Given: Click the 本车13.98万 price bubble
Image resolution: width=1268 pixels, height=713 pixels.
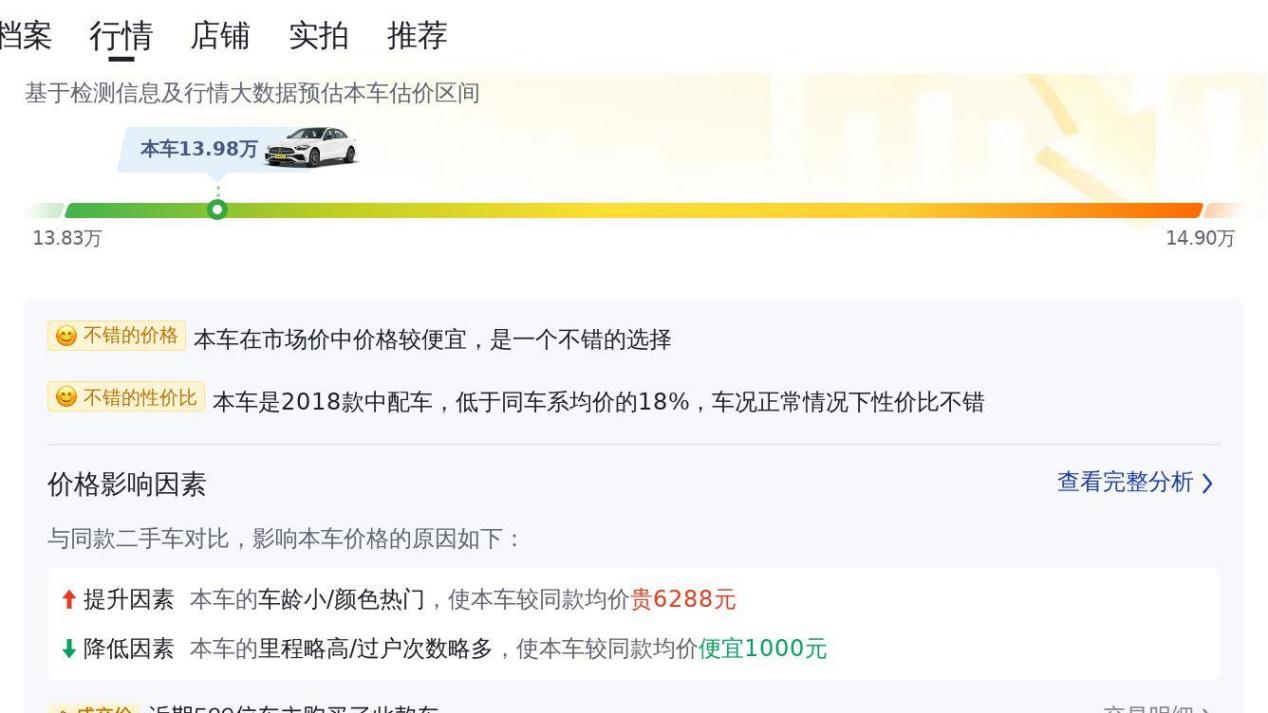Looking at the screenshot, I should click(x=198, y=149).
